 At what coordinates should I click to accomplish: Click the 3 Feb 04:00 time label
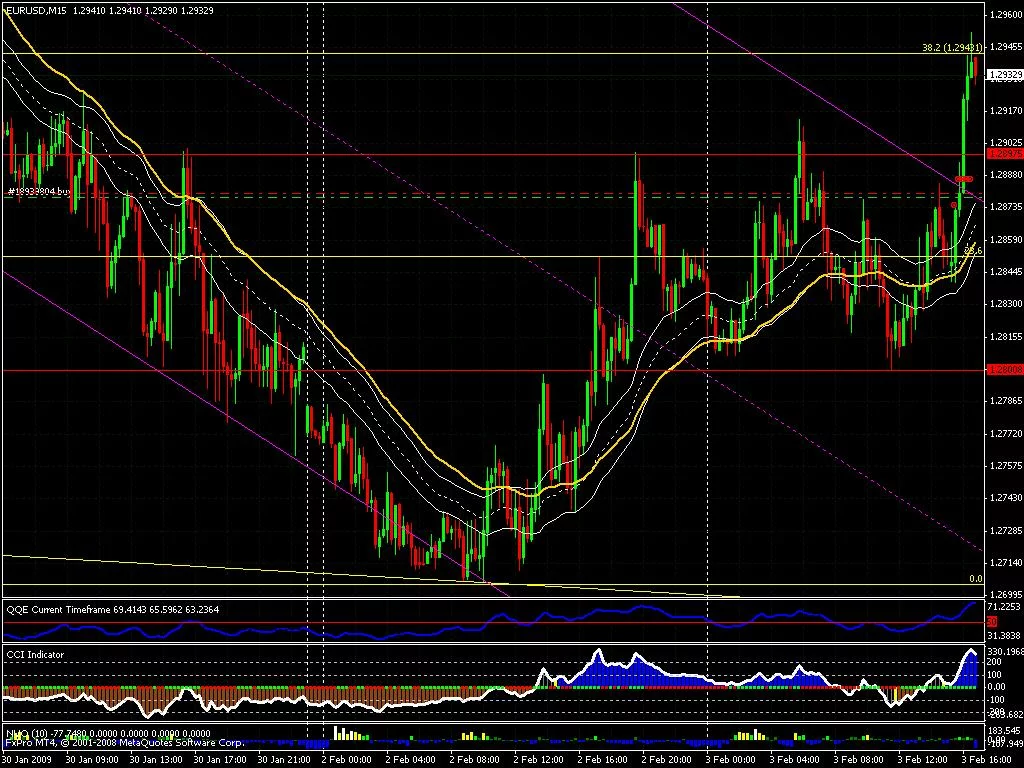point(795,760)
